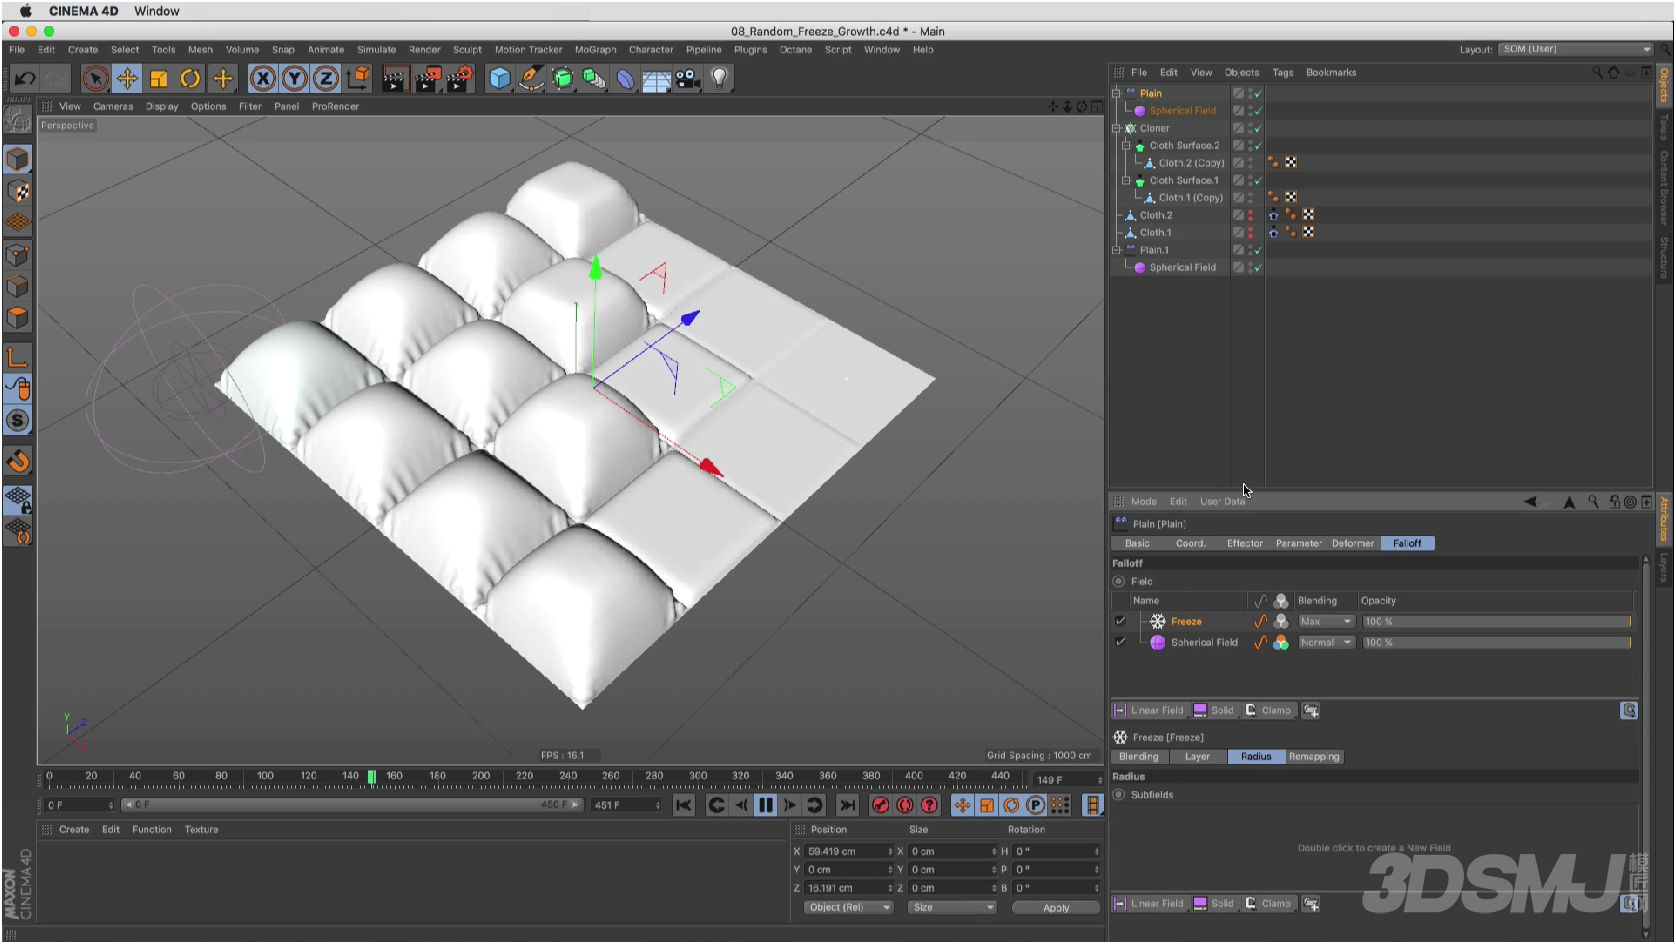Open Object Manager Tags menu
1676x944 pixels.
1283,72
